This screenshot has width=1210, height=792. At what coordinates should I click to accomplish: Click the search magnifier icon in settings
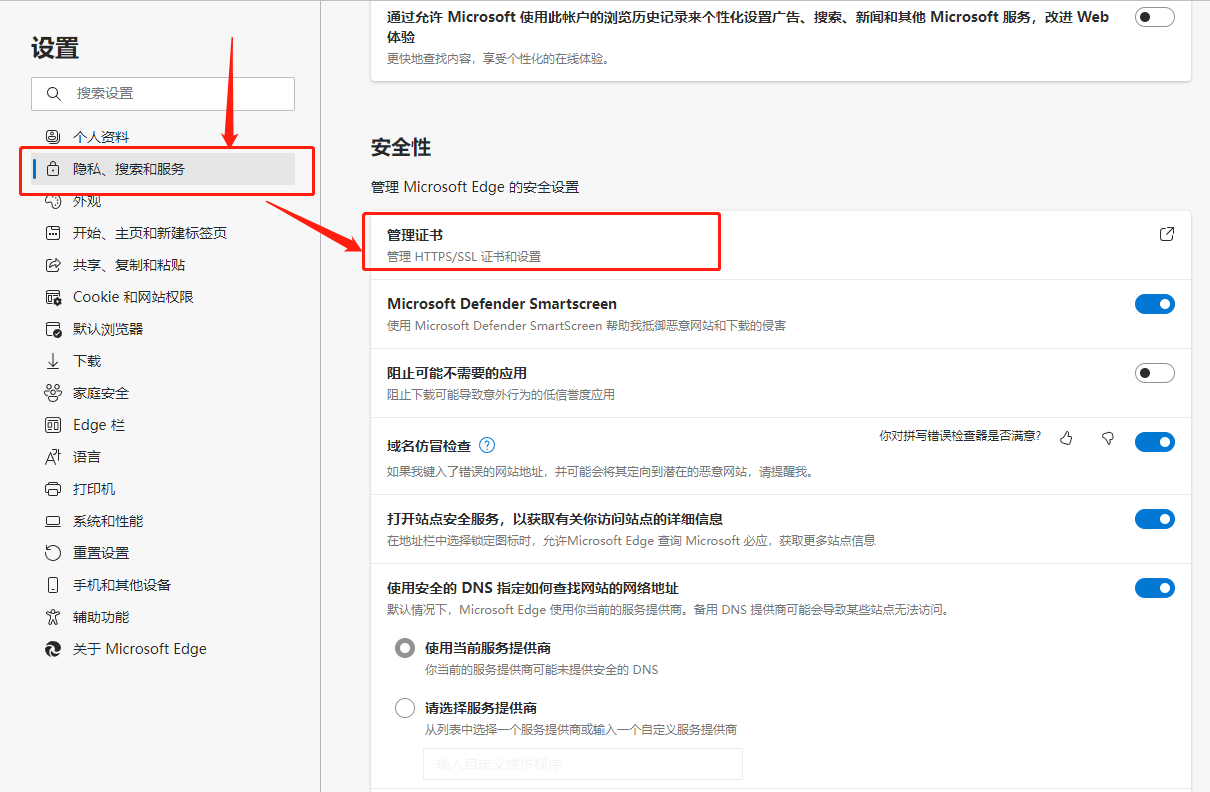[53, 93]
